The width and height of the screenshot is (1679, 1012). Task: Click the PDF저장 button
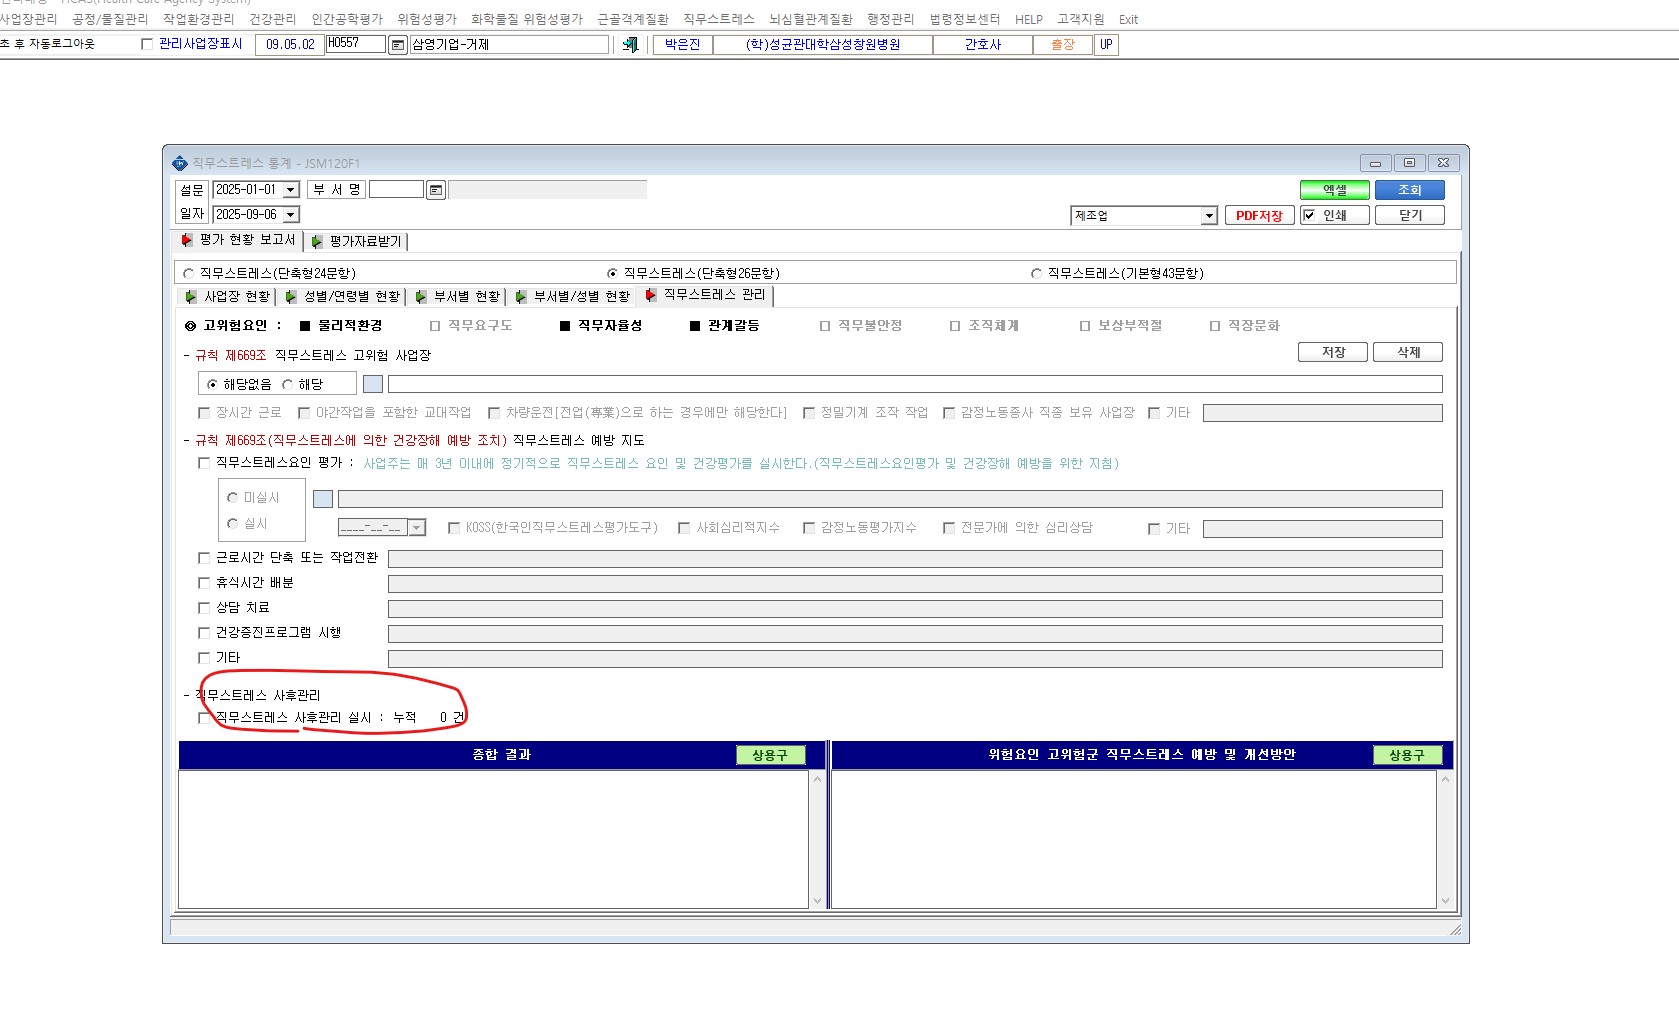click(x=1260, y=215)
